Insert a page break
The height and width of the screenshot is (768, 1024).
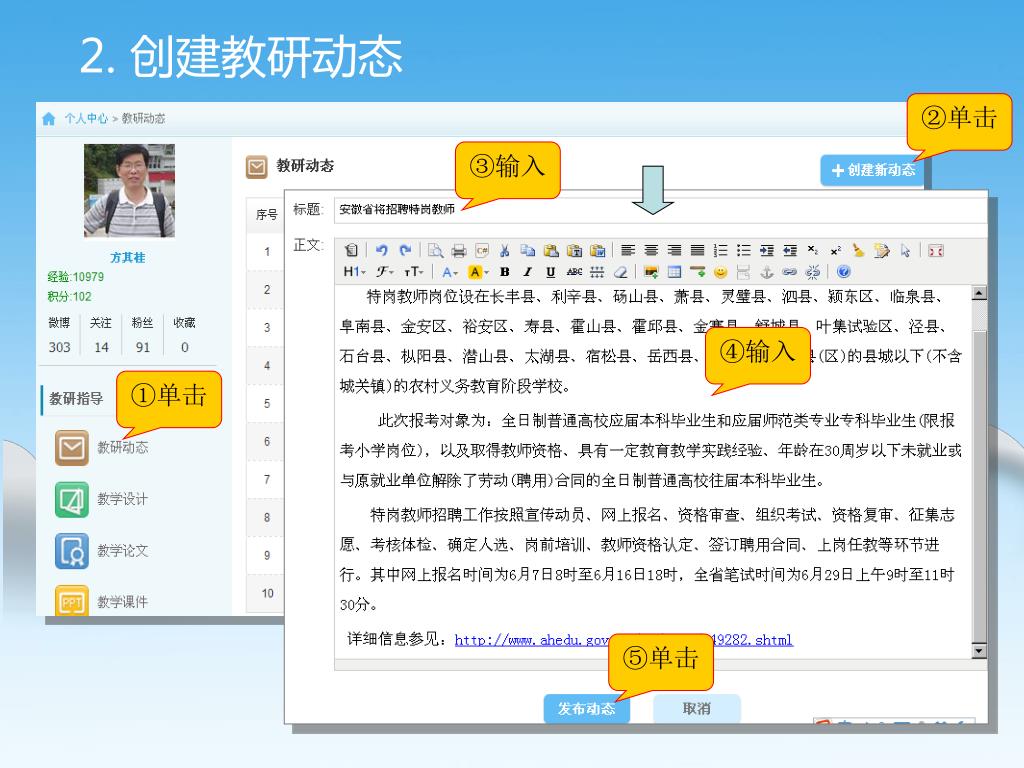[x=743, y=272]
